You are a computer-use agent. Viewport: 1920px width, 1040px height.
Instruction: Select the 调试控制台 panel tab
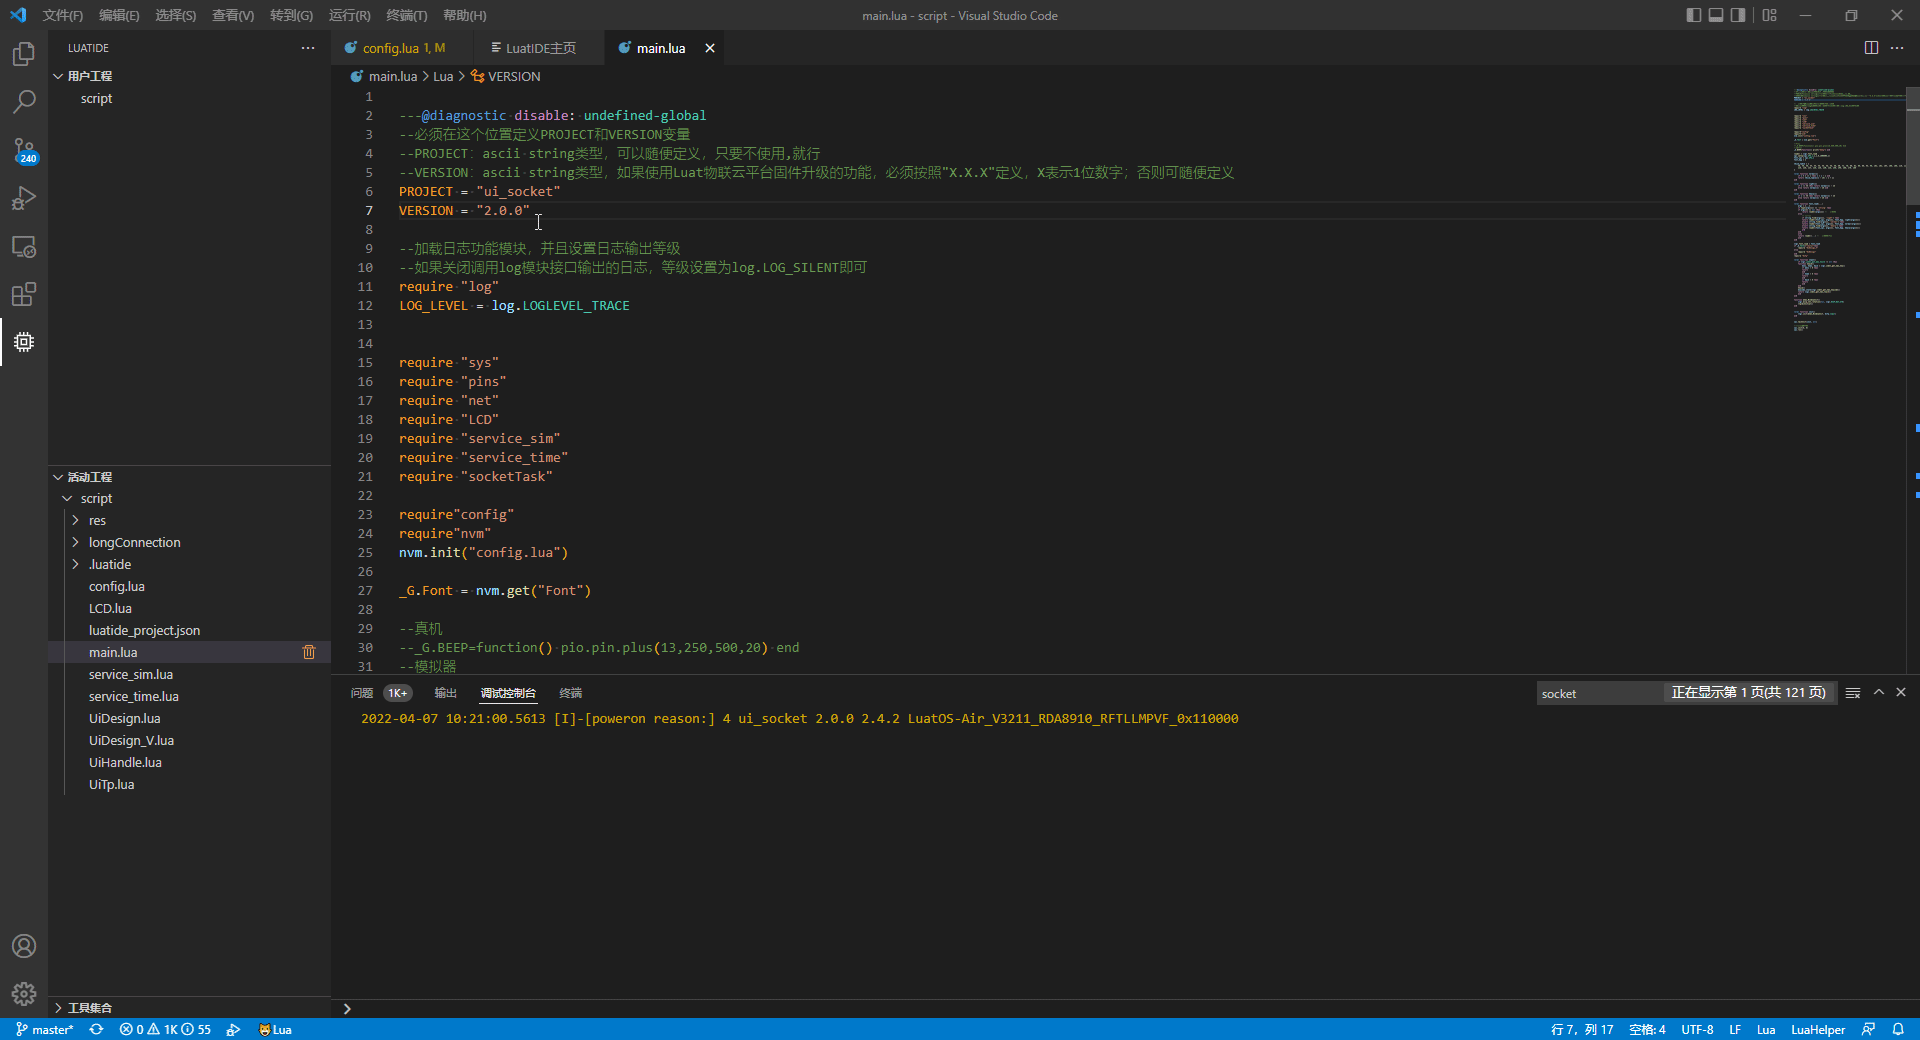508,693
